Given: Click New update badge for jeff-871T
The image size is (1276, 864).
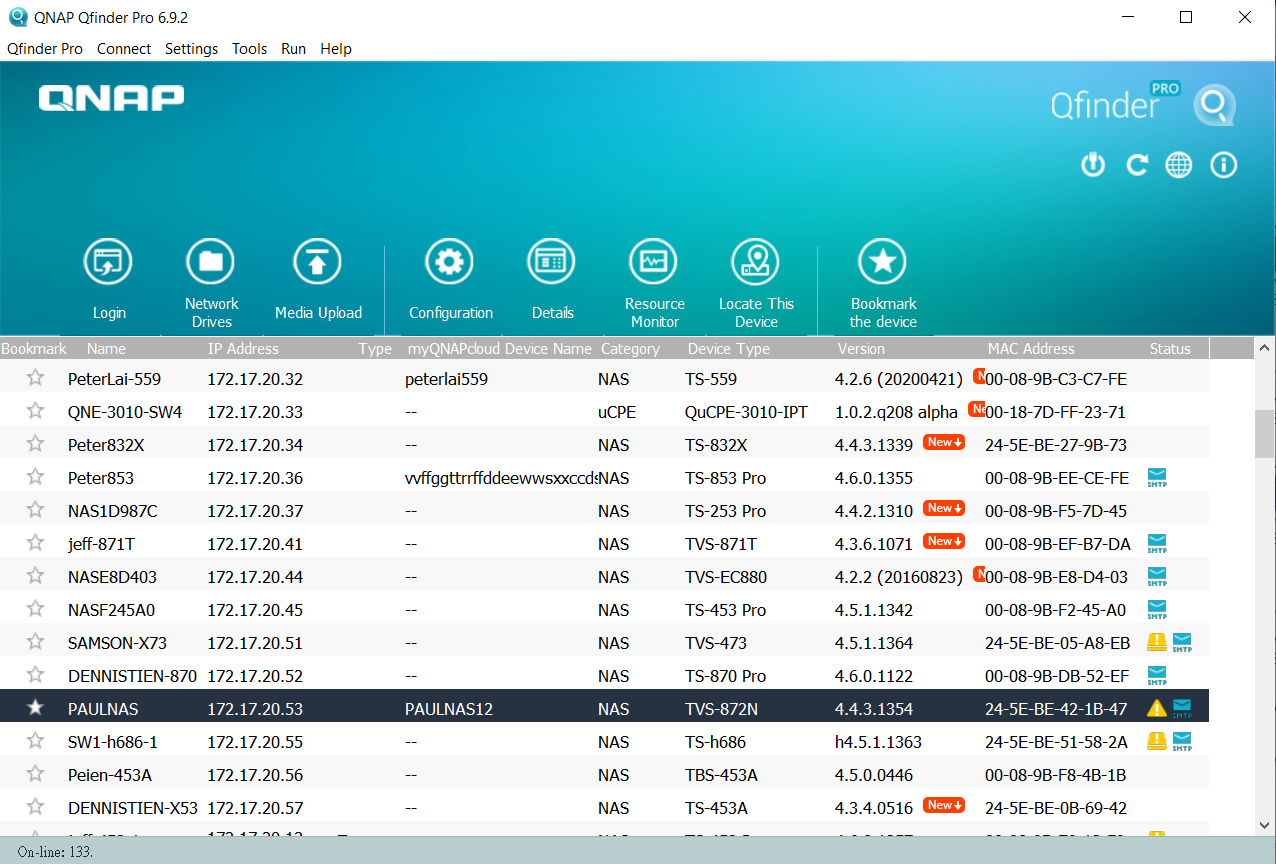Looking at the screenshot, I should (x=943, y=542).
